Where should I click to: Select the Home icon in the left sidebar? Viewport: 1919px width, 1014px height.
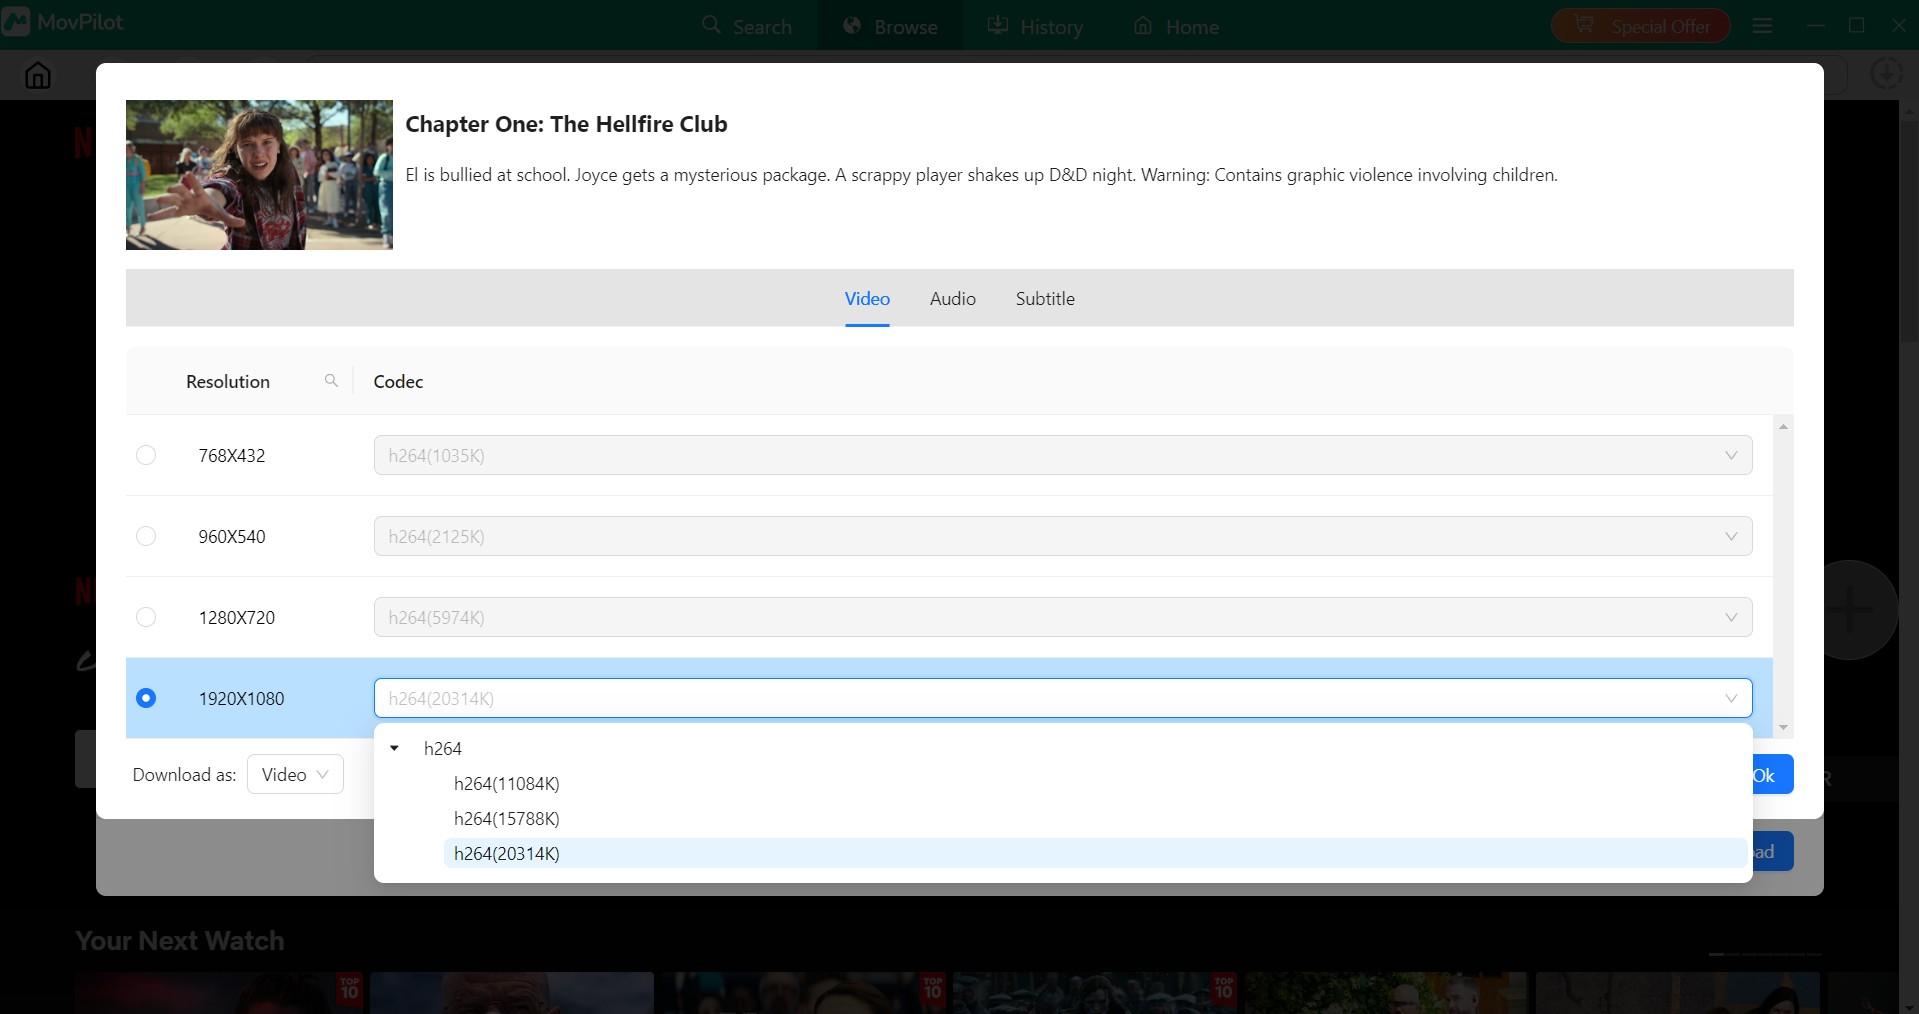coord(37,75)
